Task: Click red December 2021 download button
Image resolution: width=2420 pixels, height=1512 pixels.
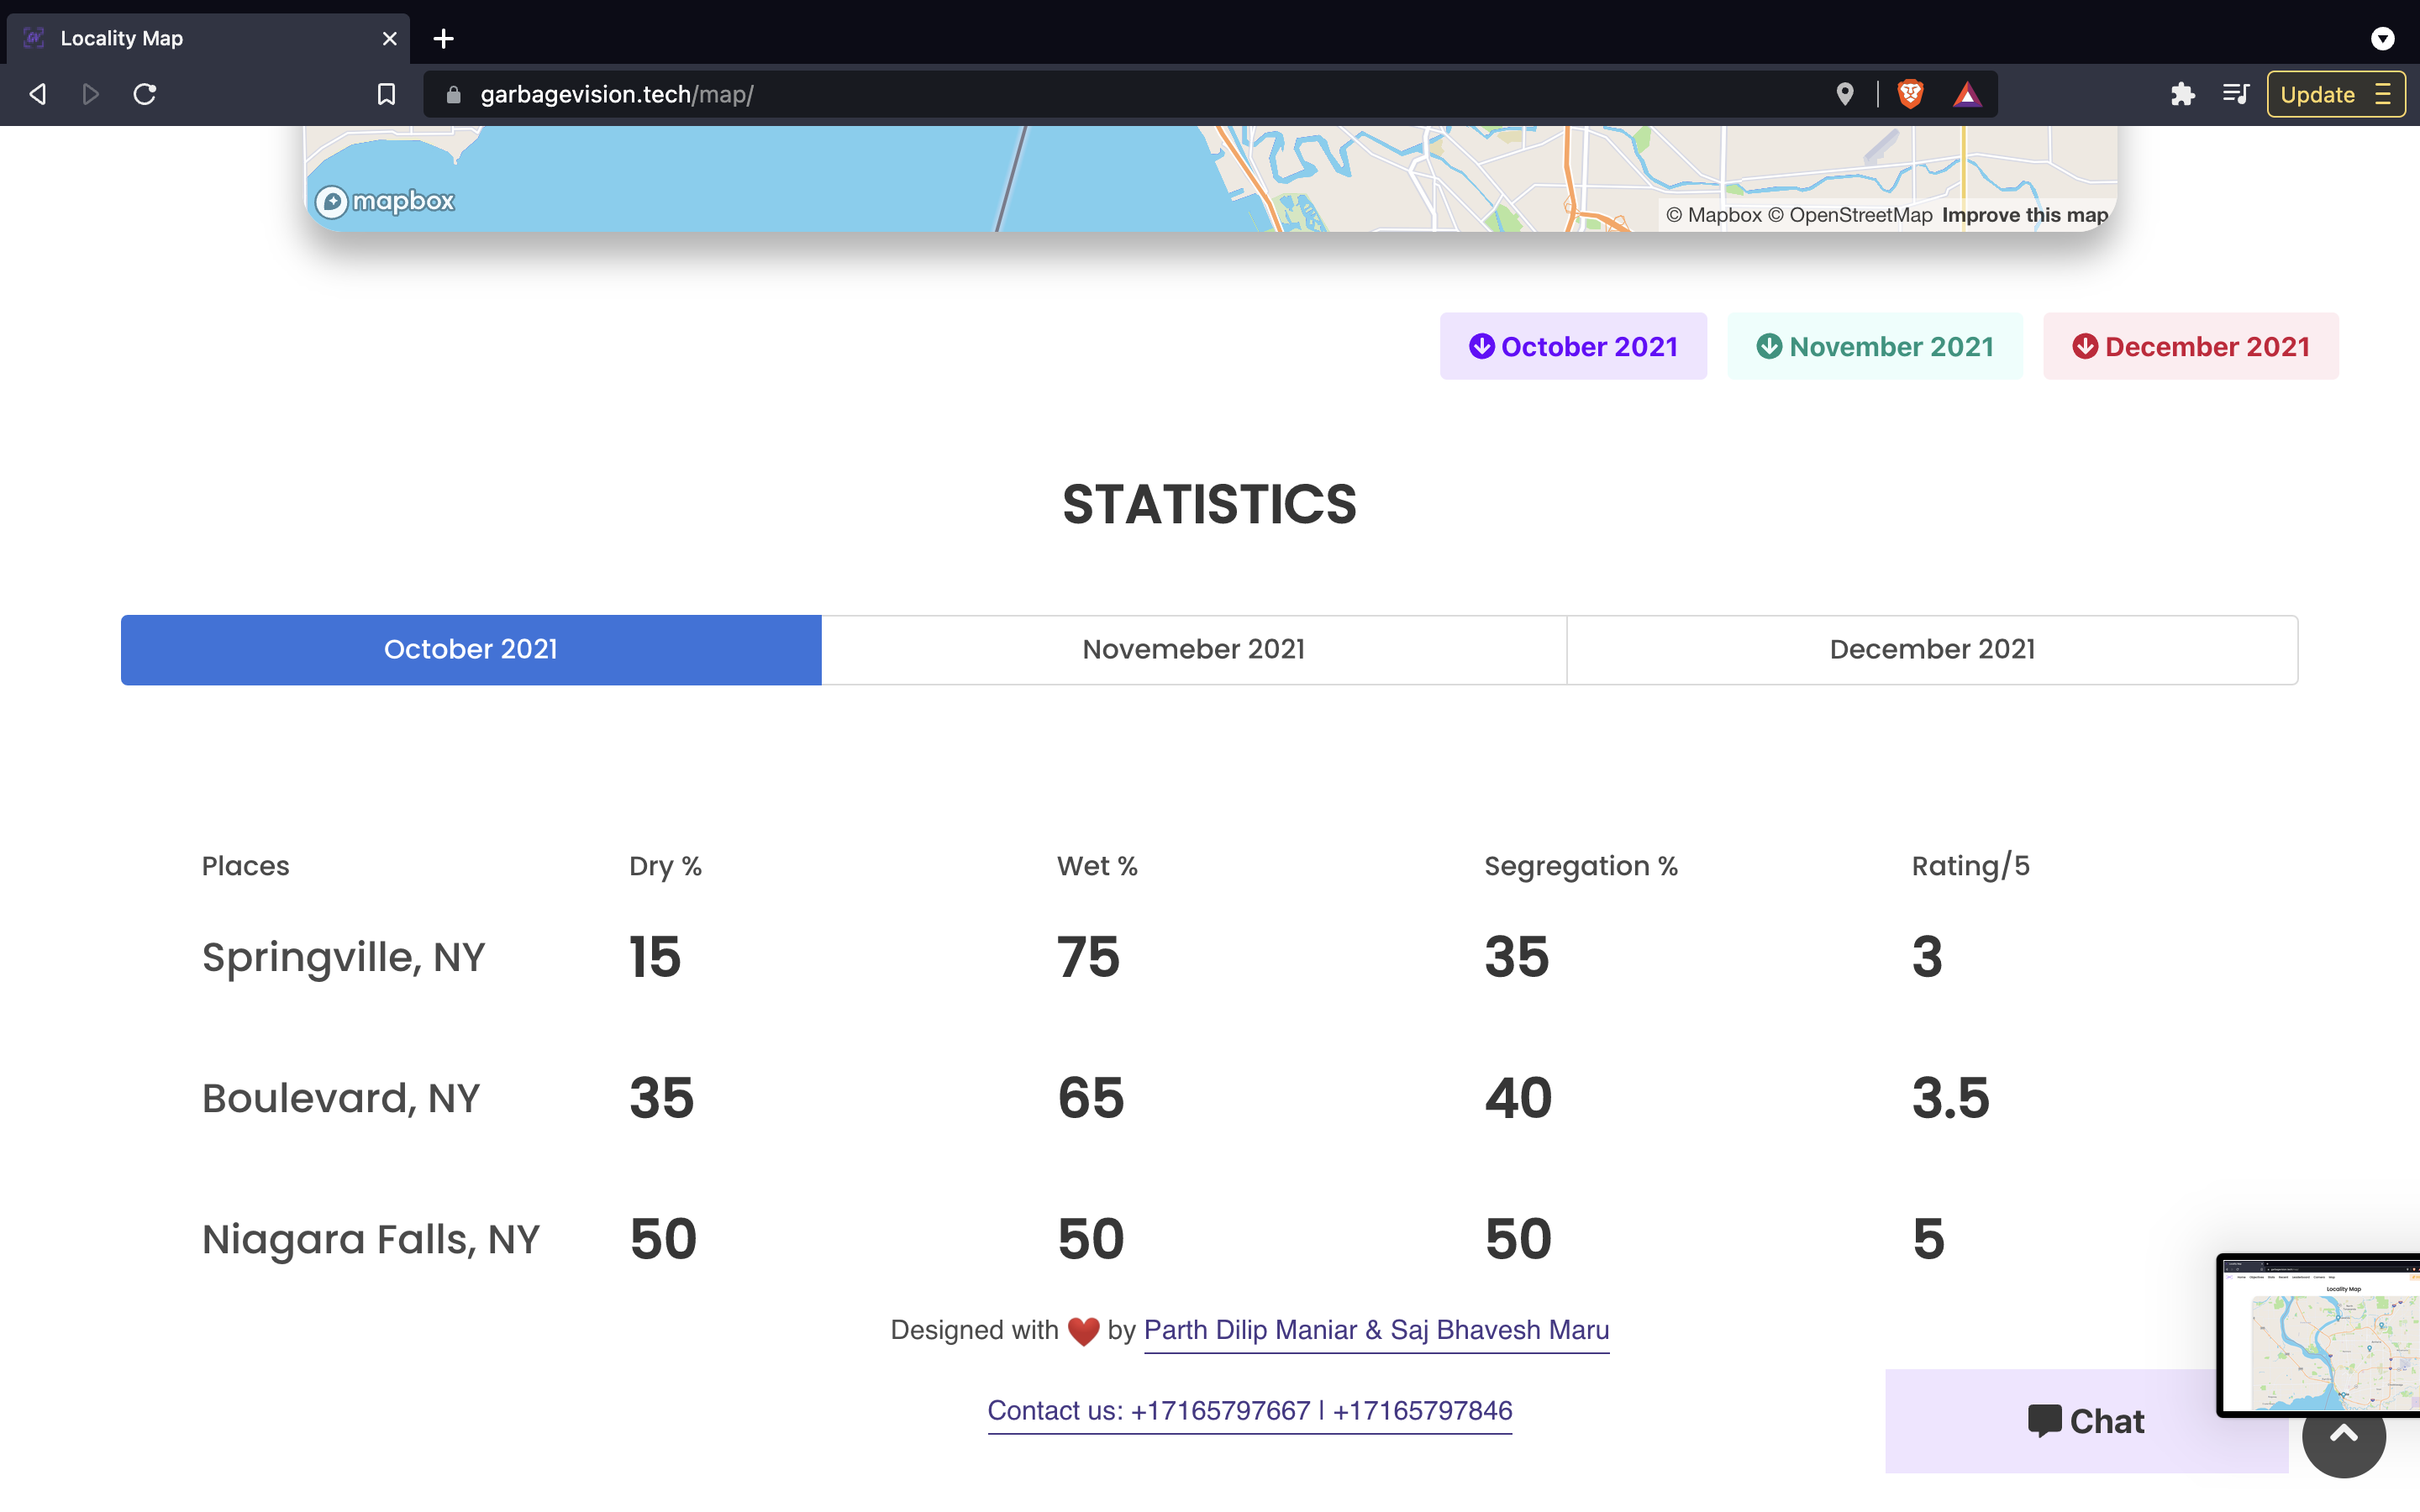Action: pos(2190,346)
